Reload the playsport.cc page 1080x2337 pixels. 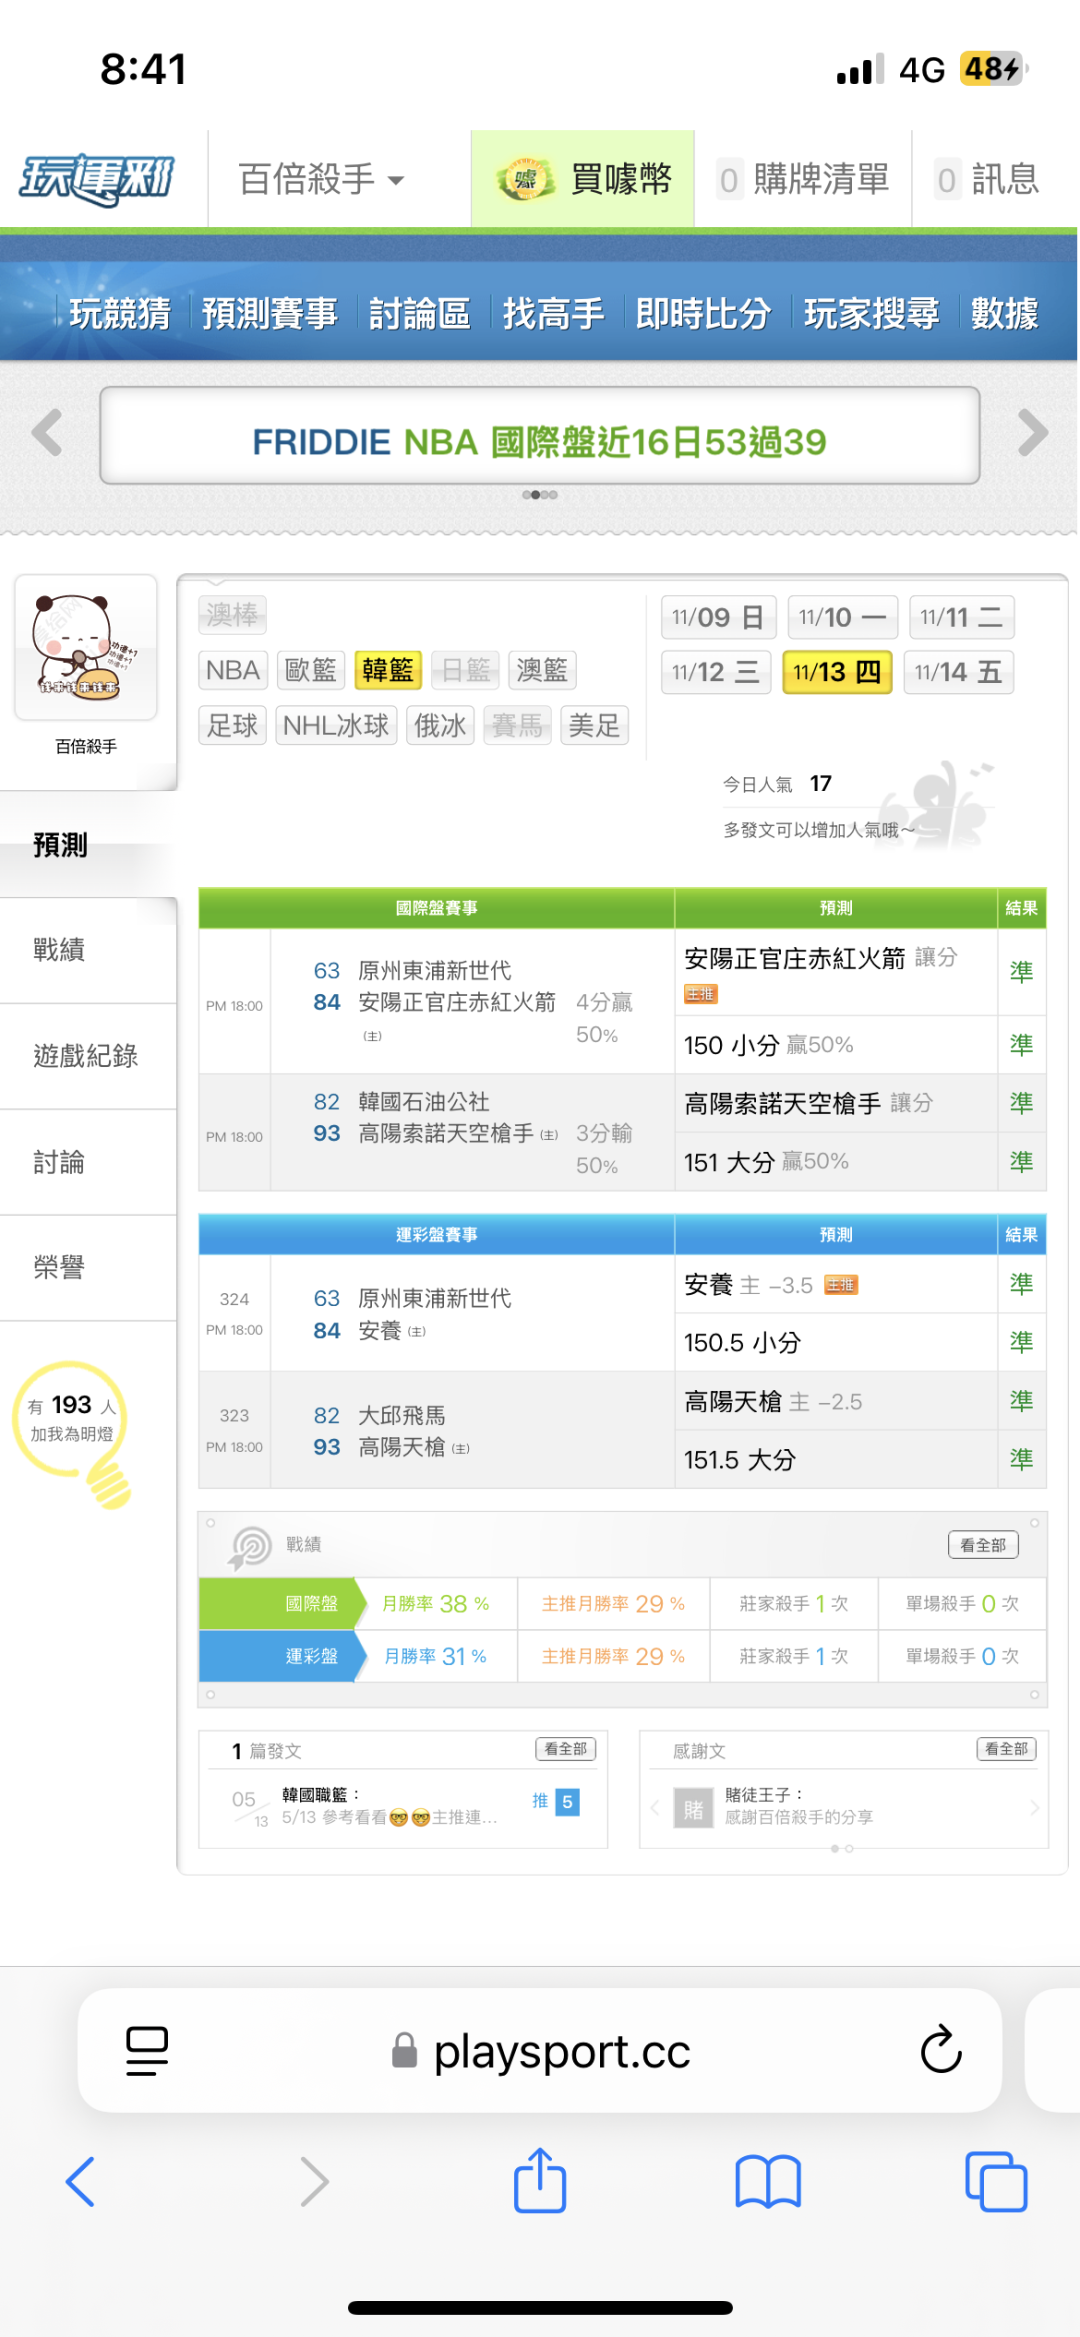pyautogui.click(x=940, y=2050)
